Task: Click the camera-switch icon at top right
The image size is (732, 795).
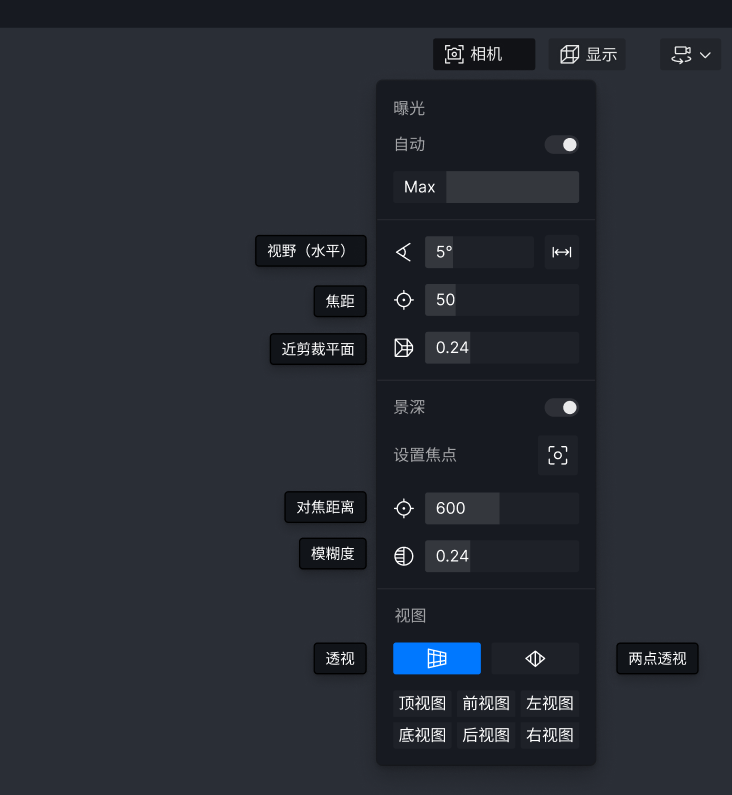Action: click(681, 54)
